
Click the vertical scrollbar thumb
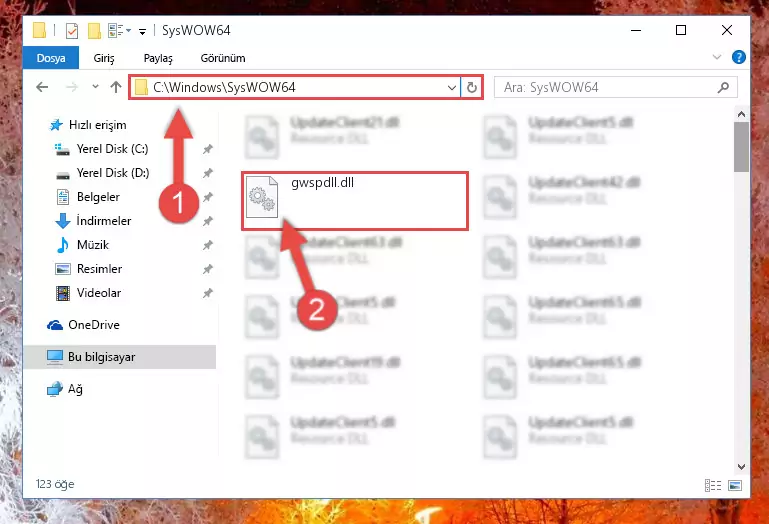[741, 146]
